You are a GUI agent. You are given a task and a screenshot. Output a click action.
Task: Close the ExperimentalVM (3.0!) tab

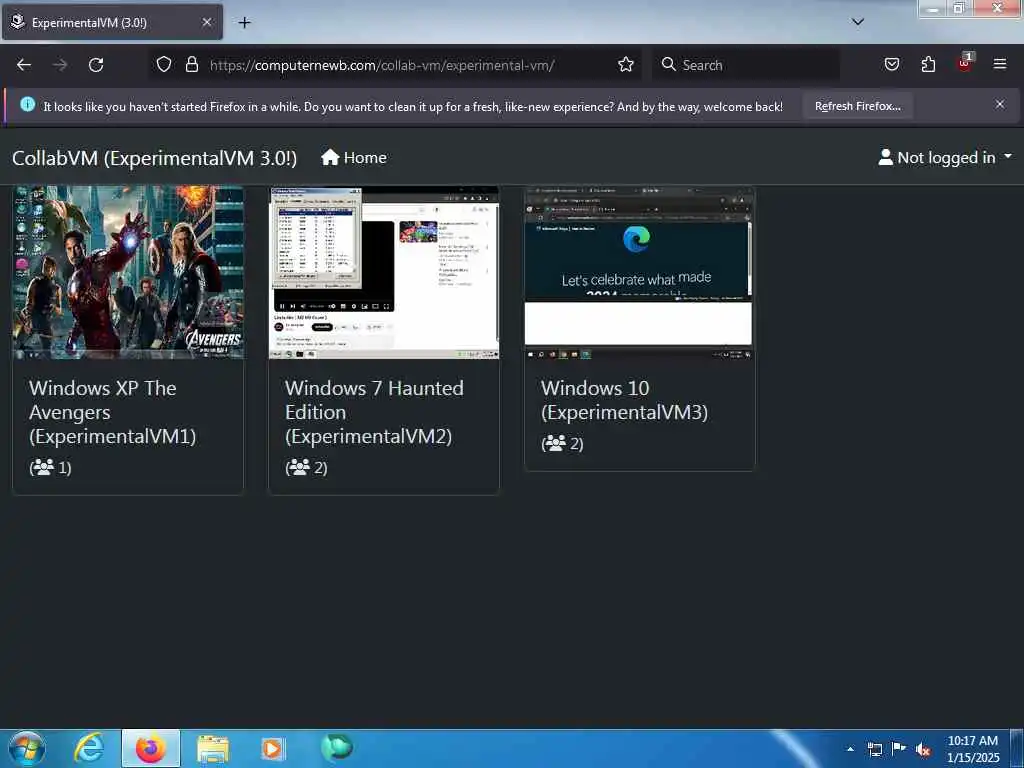pyautogui.click(x=206, y=22)
